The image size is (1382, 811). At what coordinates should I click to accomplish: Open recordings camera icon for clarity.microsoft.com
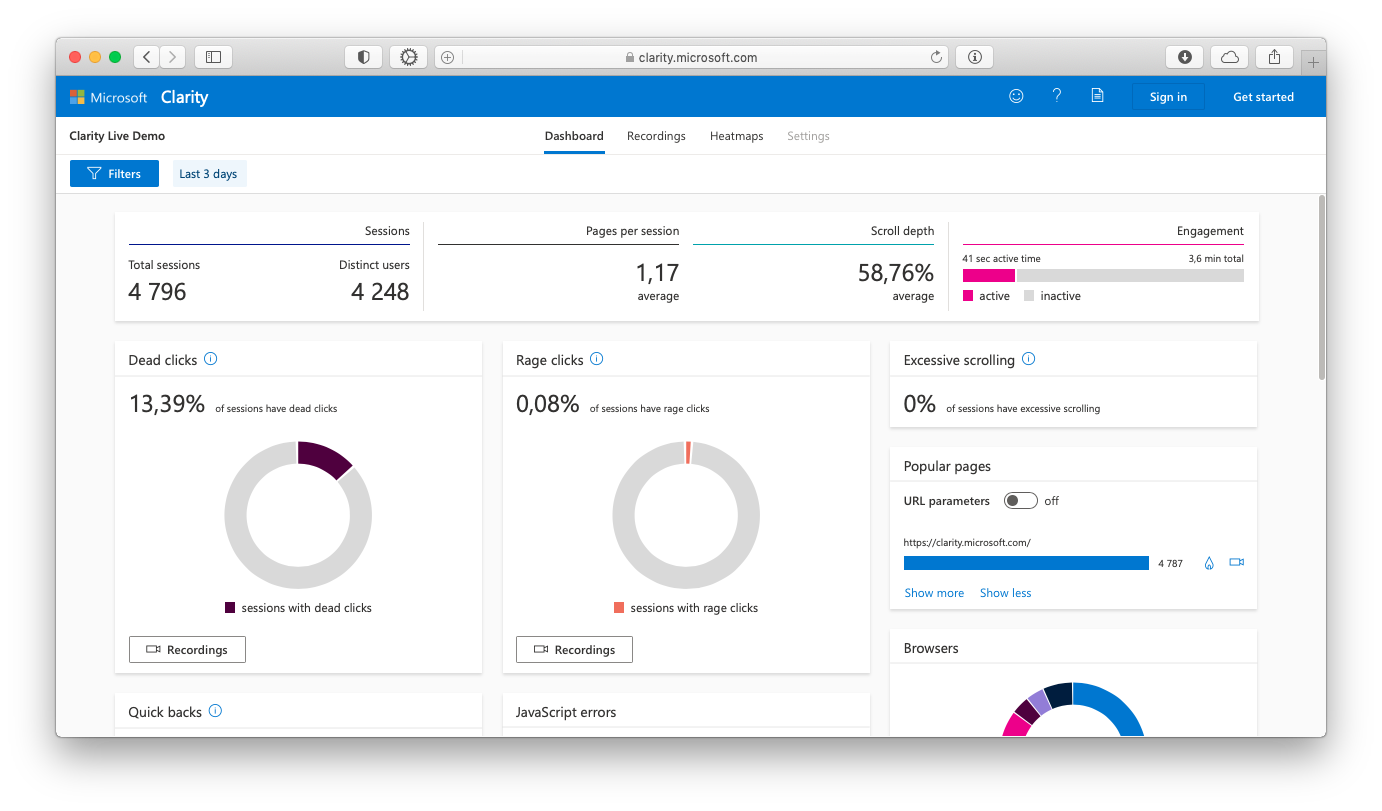1237,562
